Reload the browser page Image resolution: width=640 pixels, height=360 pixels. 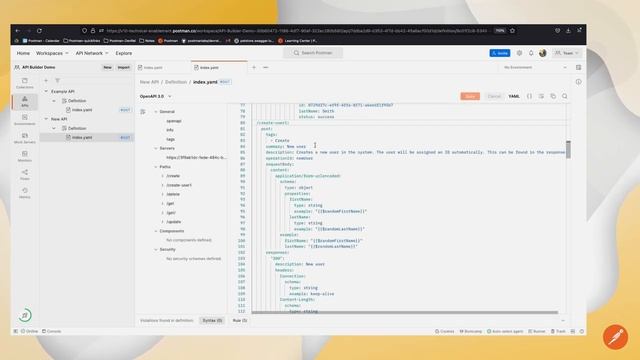tap(39, 31)
